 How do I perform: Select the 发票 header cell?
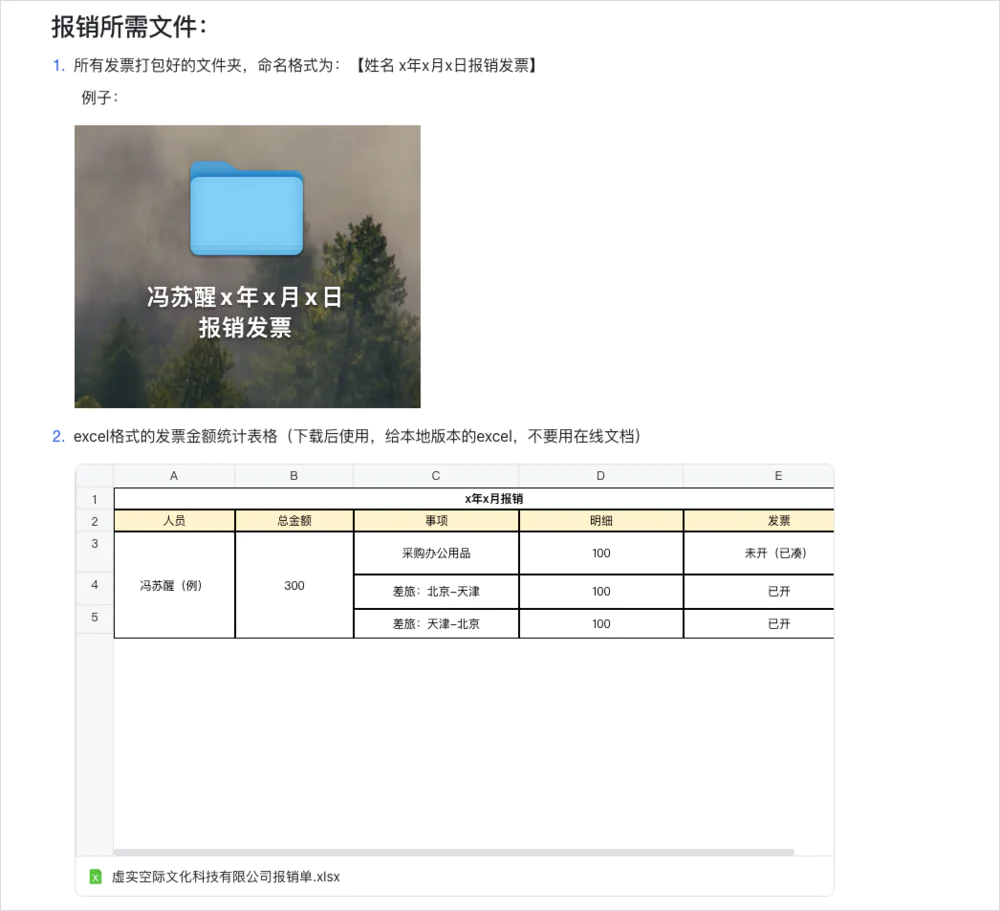pos(778,520)
